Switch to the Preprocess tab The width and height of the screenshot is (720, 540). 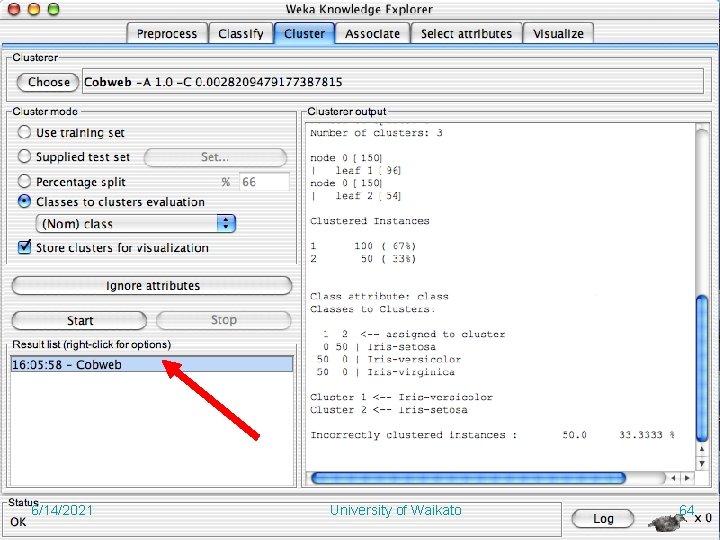point(167,34)
